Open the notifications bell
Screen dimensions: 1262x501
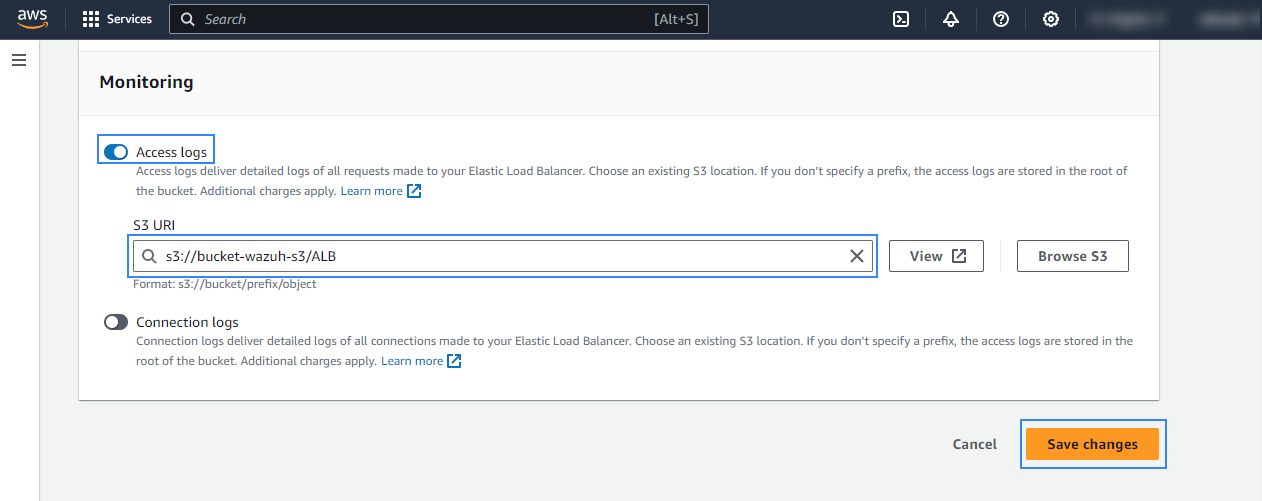click(x=951, y=19)
